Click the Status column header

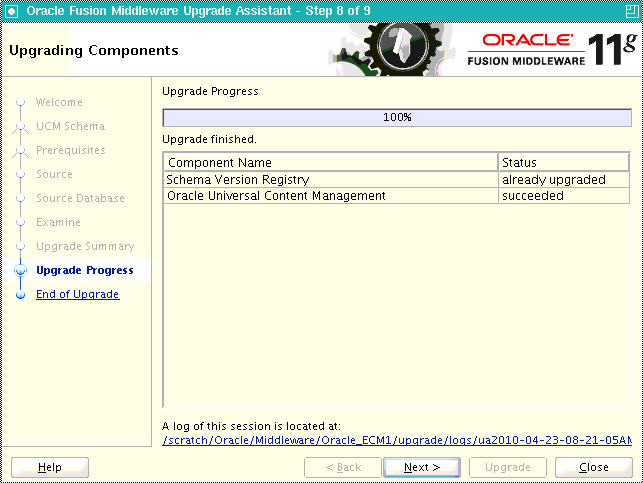[x=563, y=162]
